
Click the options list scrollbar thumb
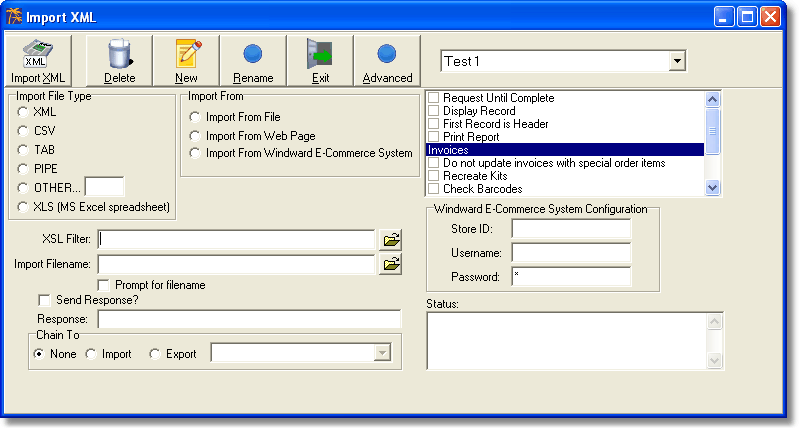[712, 131]
